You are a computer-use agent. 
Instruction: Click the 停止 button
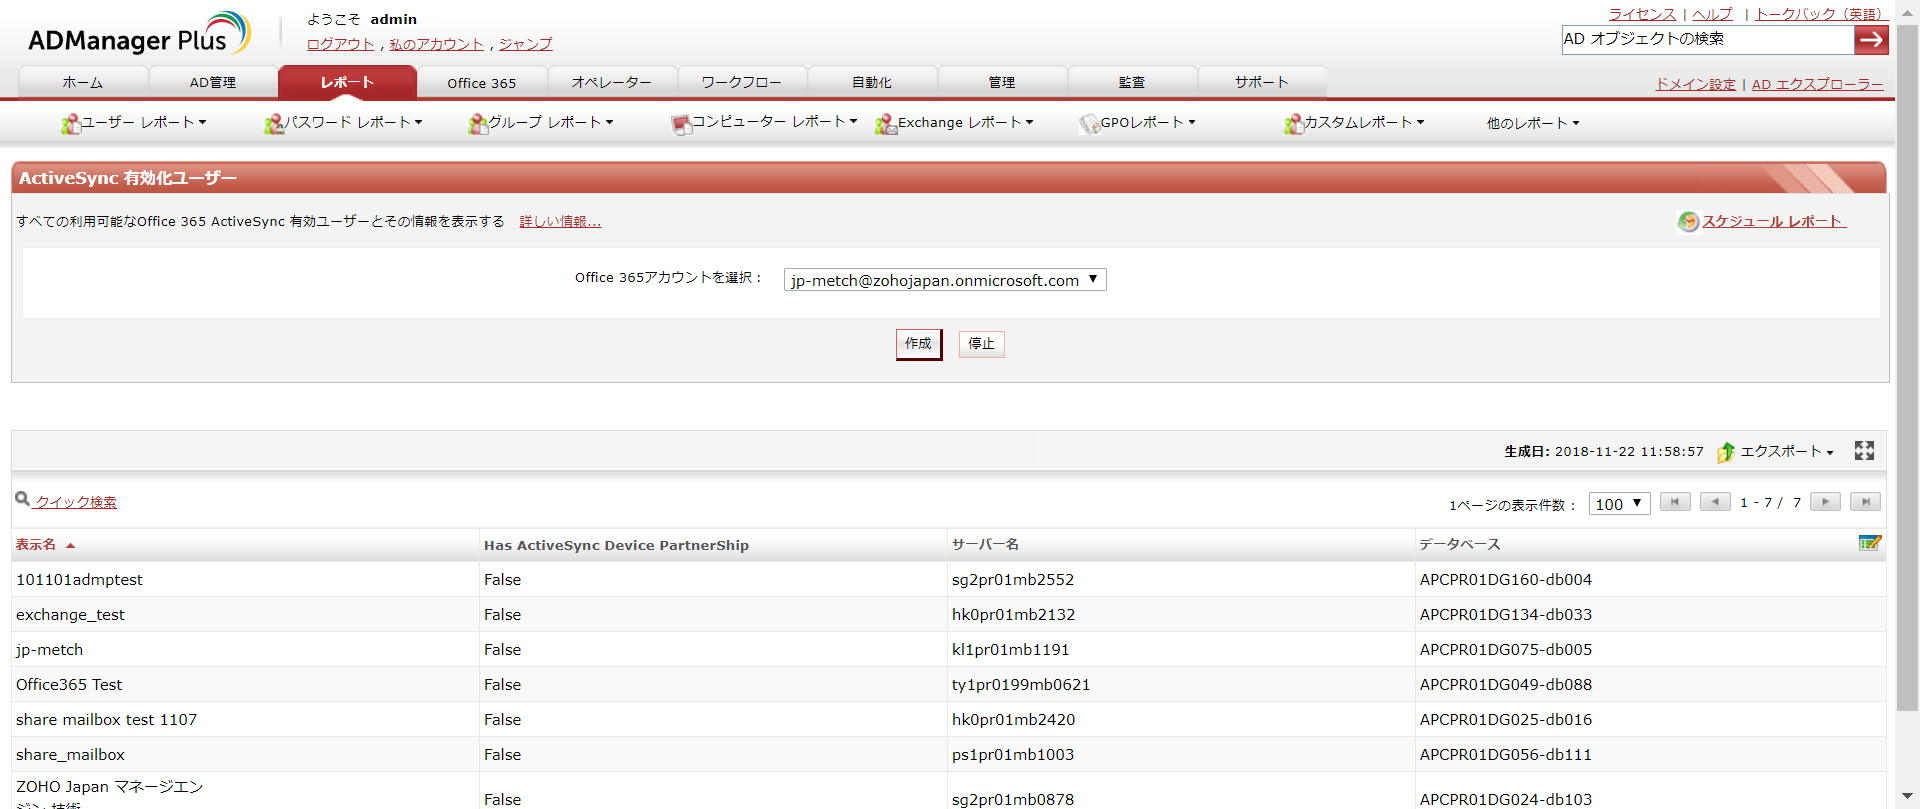pos(982,344)
